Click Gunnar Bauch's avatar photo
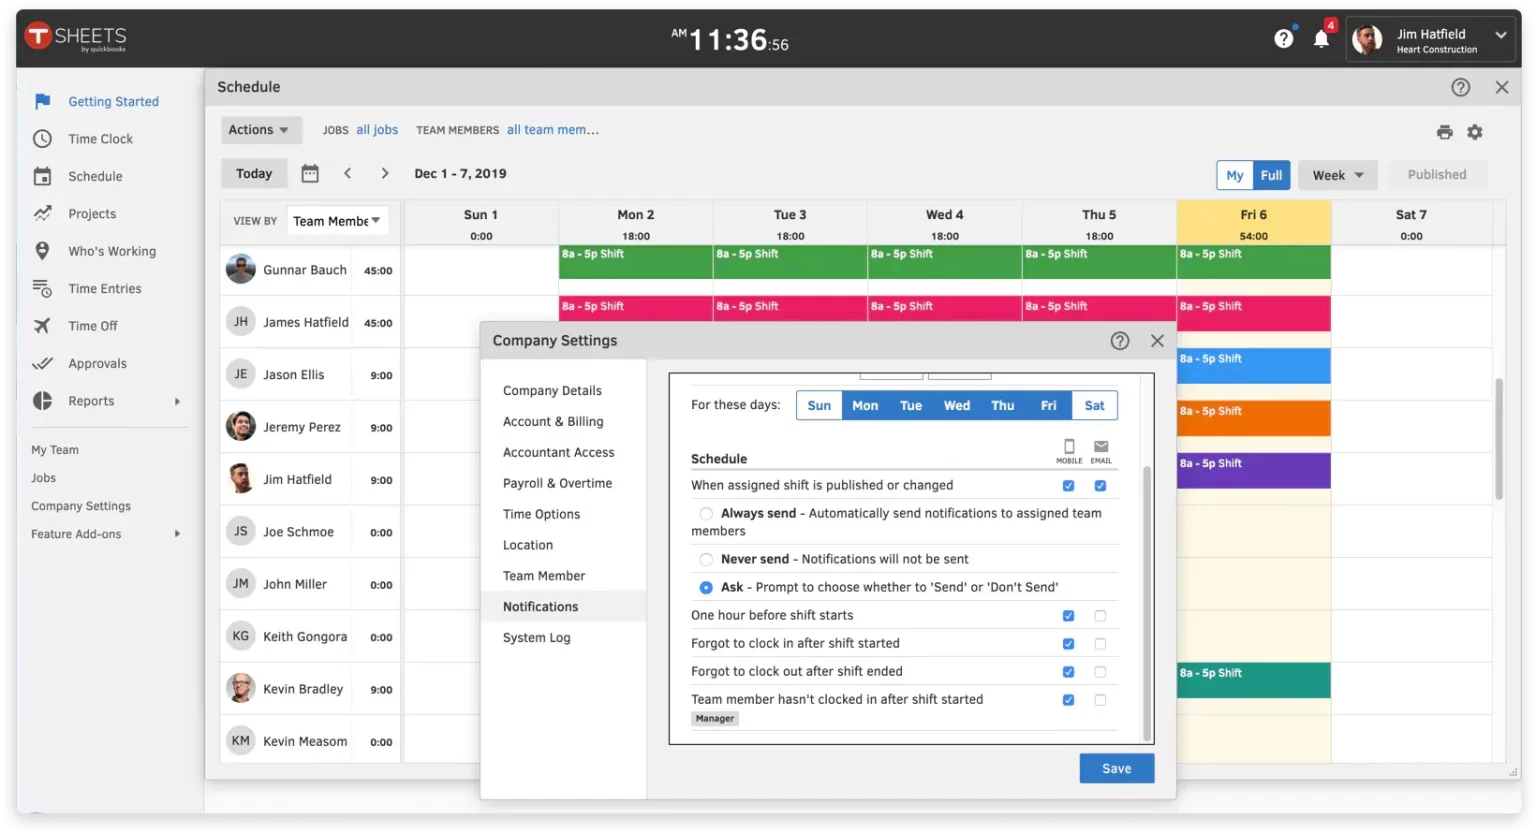The height and width of the screenshot is (834, 1536). (x=241, y=269)
